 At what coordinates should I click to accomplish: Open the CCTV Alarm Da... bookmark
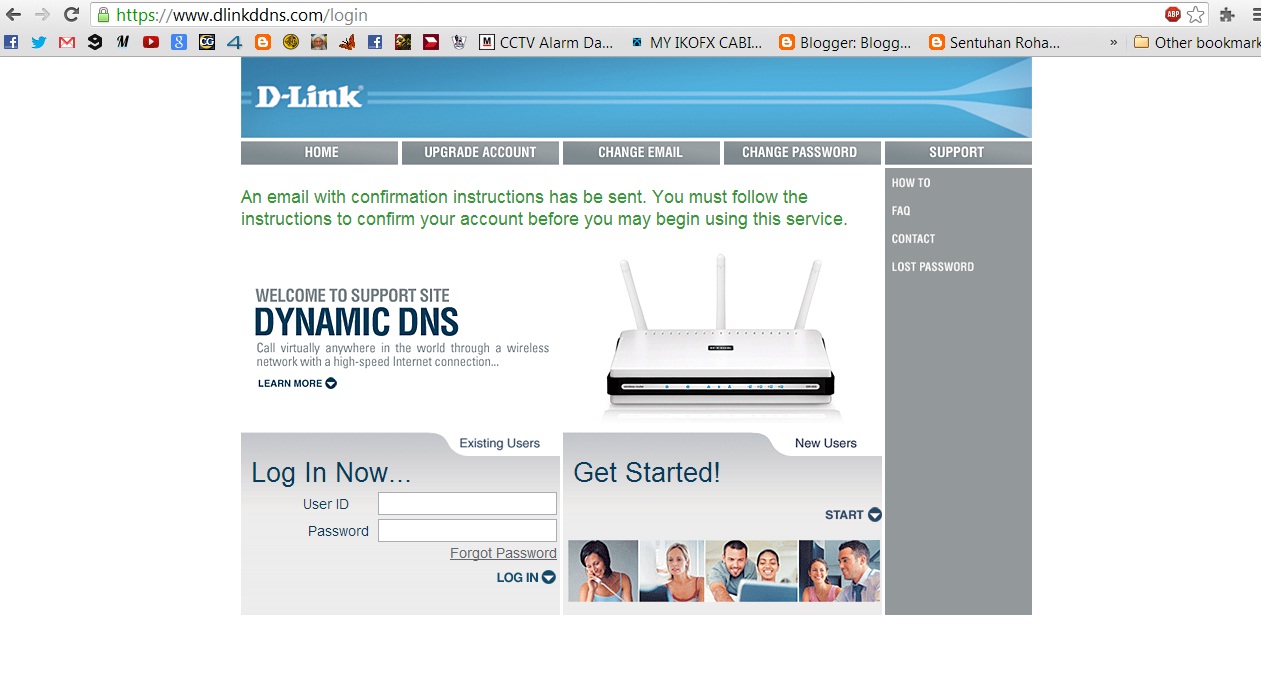(547, 42)
